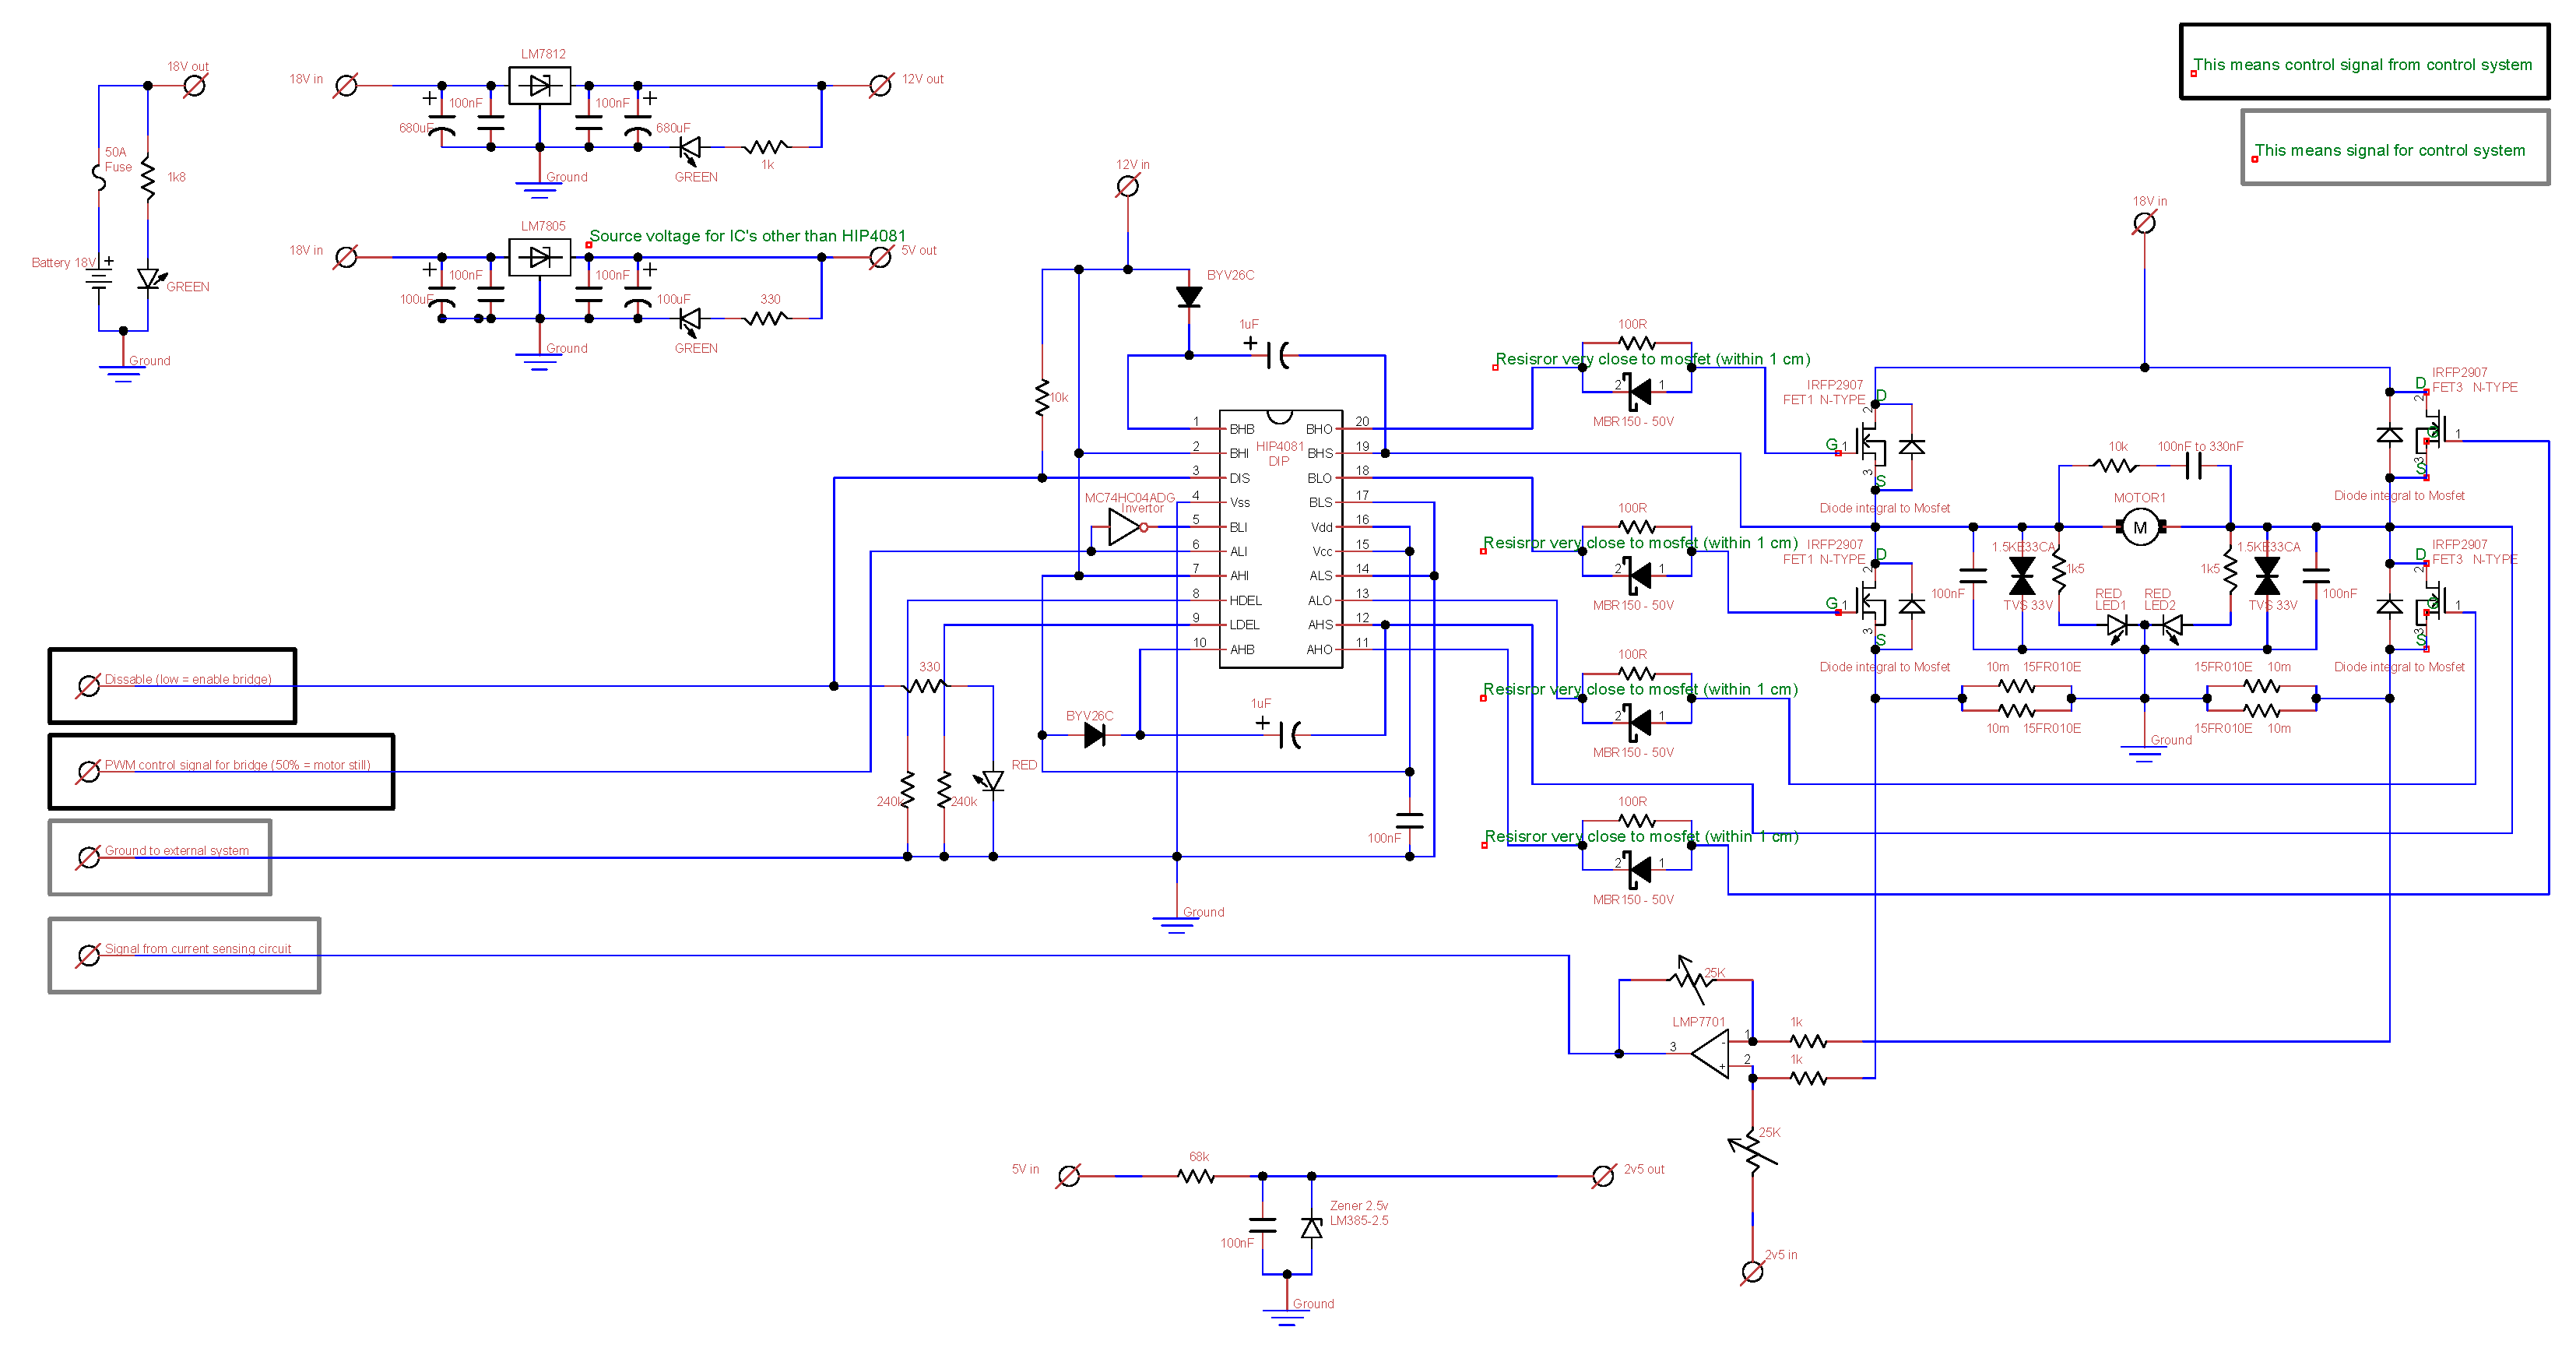Click the Zener 2.5v LM385 diode symbol
This screenshot has width=2576, height=1355.
(1311, 1228)
